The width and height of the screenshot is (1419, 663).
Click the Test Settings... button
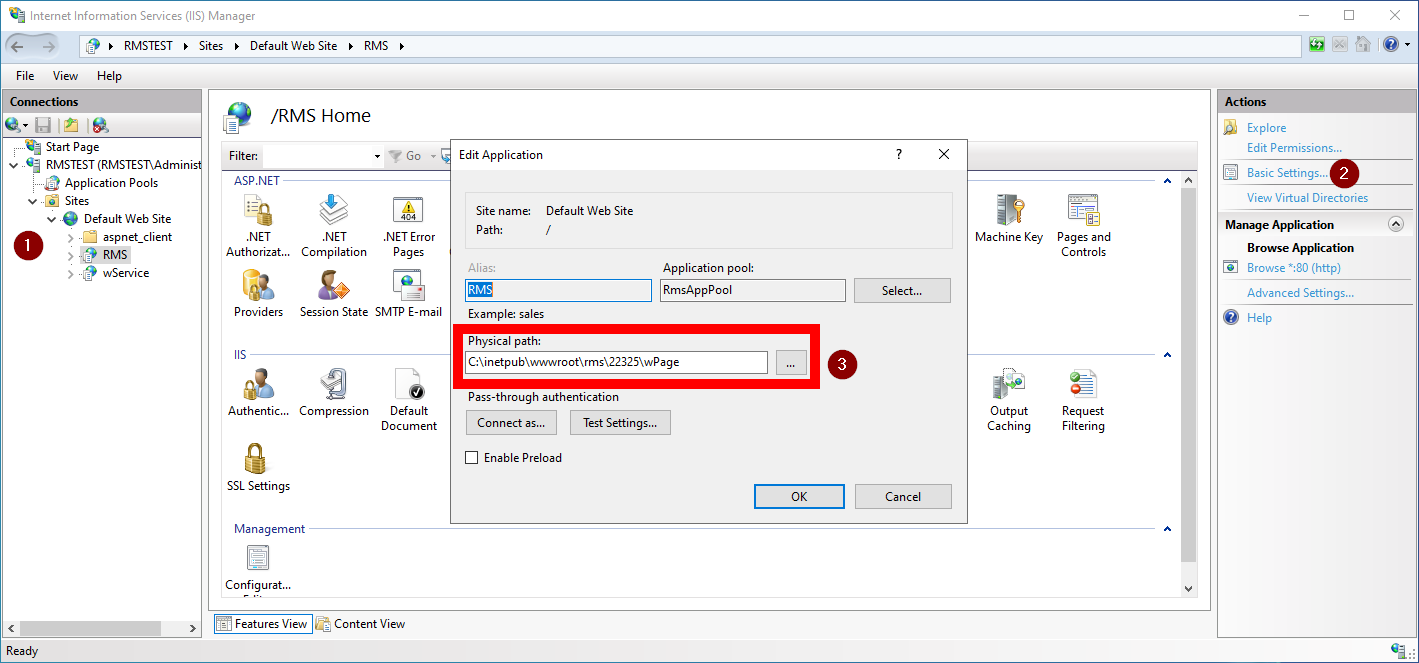point(620,423)
